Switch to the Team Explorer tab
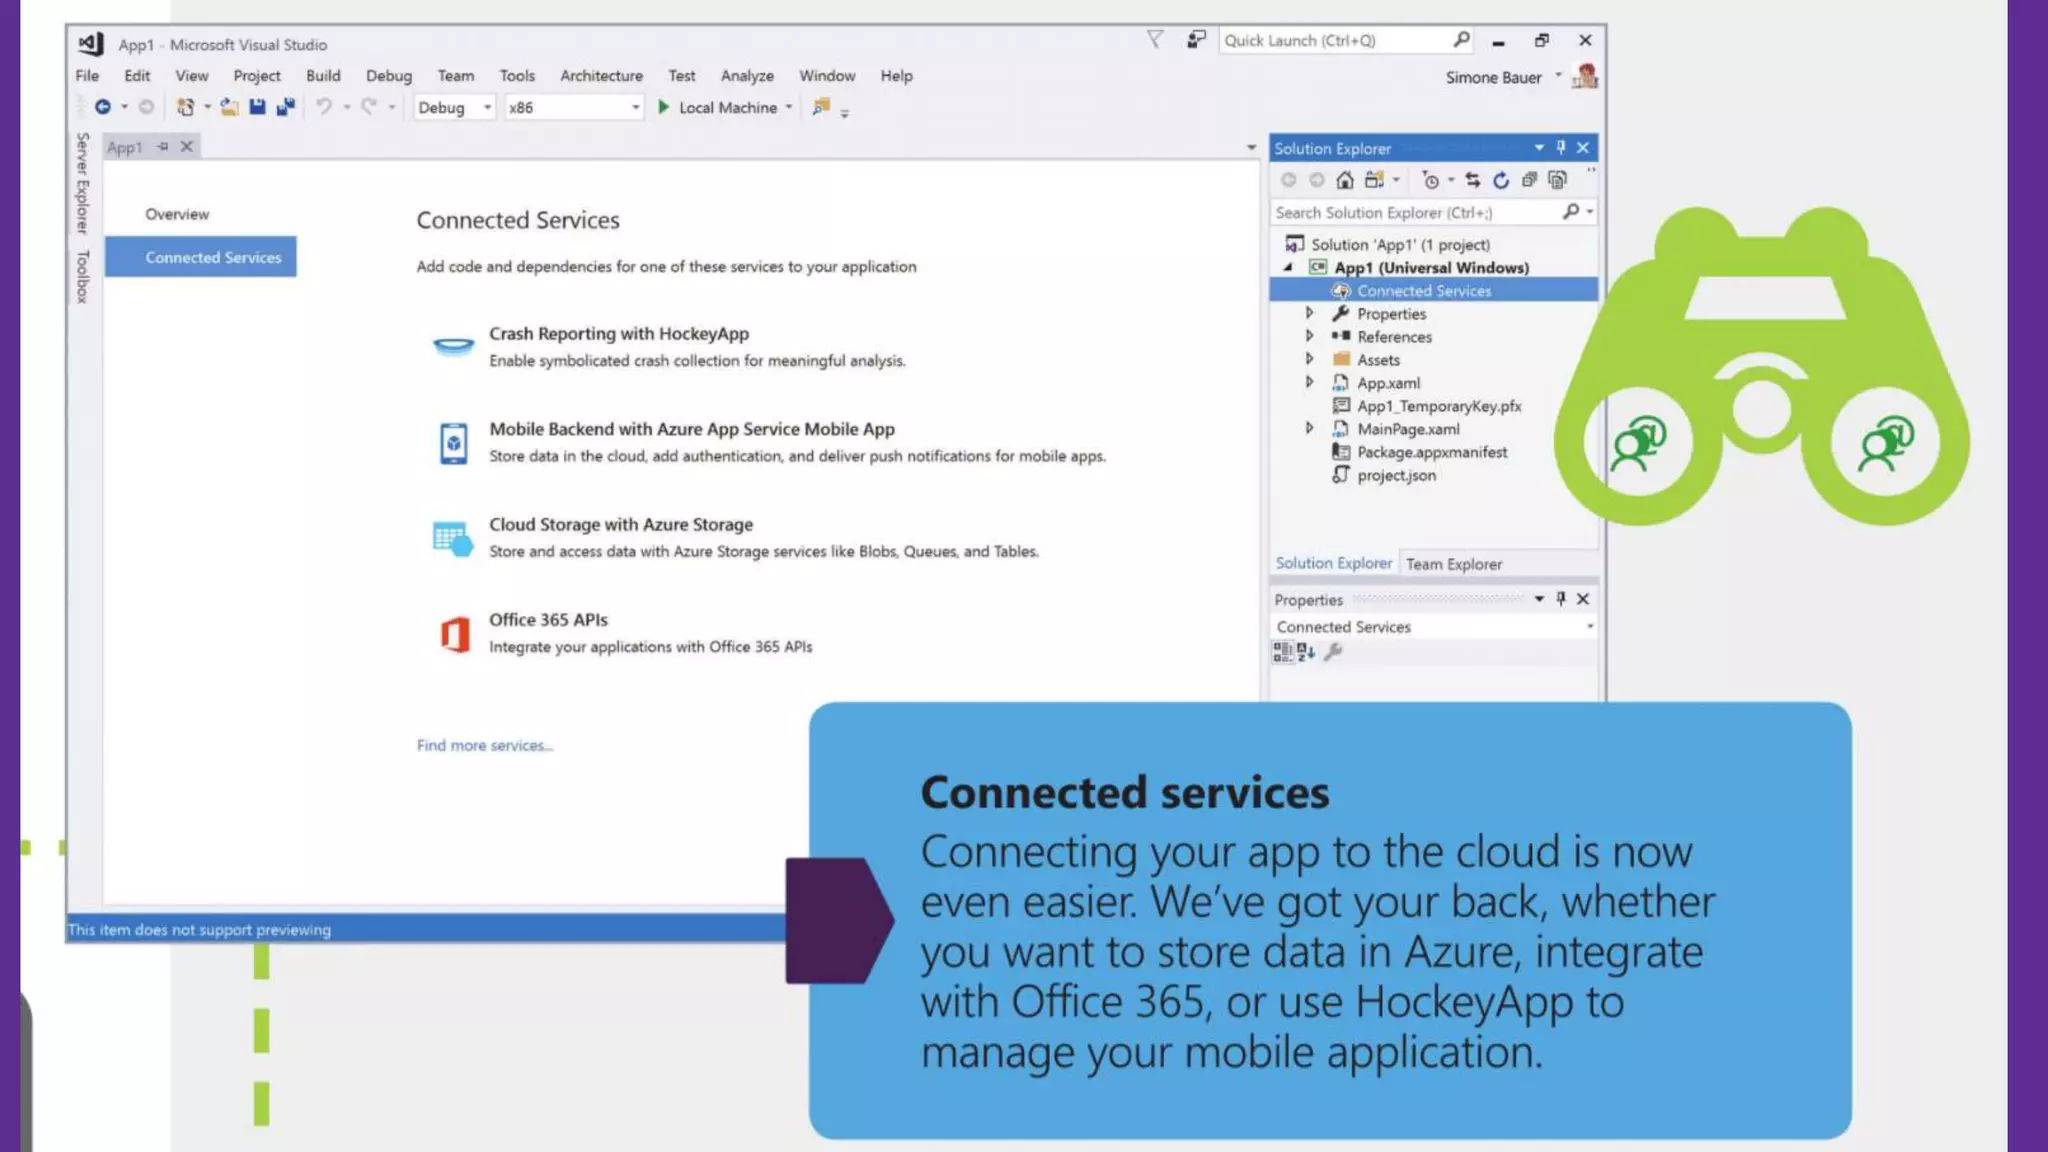 click(1453, 564)
